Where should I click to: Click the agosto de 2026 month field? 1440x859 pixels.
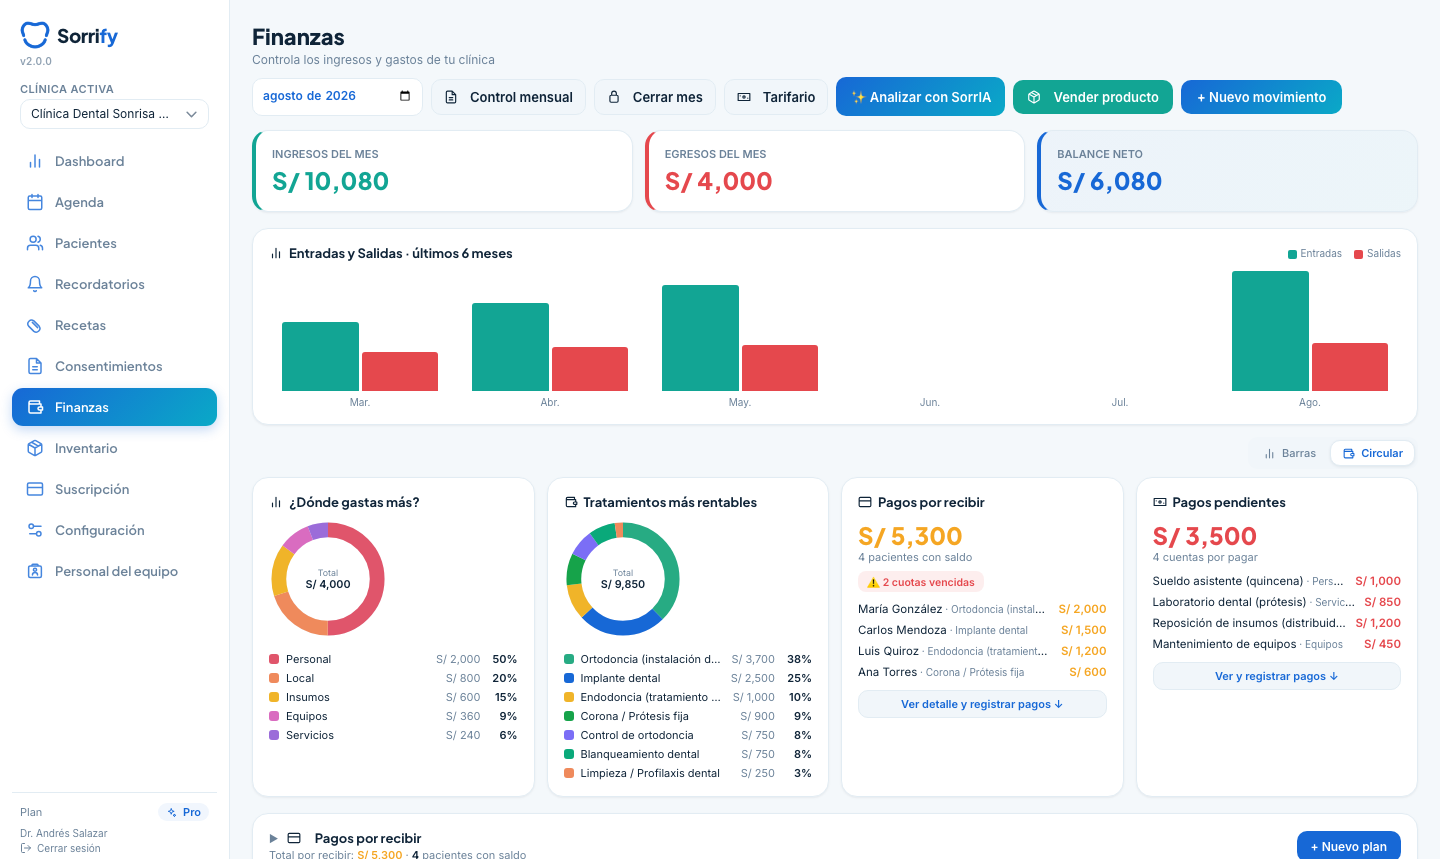(337, 96)
